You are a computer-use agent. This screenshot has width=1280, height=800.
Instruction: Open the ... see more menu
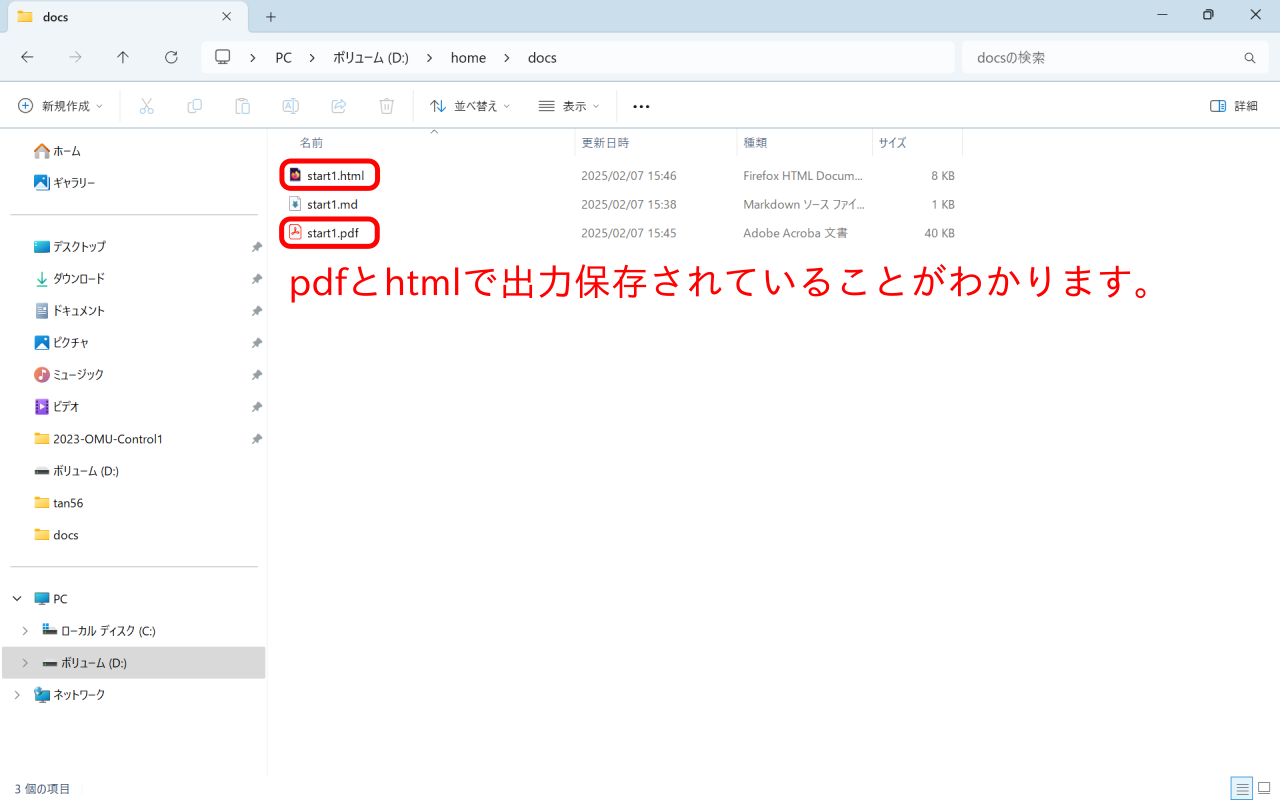pos(641,105)
